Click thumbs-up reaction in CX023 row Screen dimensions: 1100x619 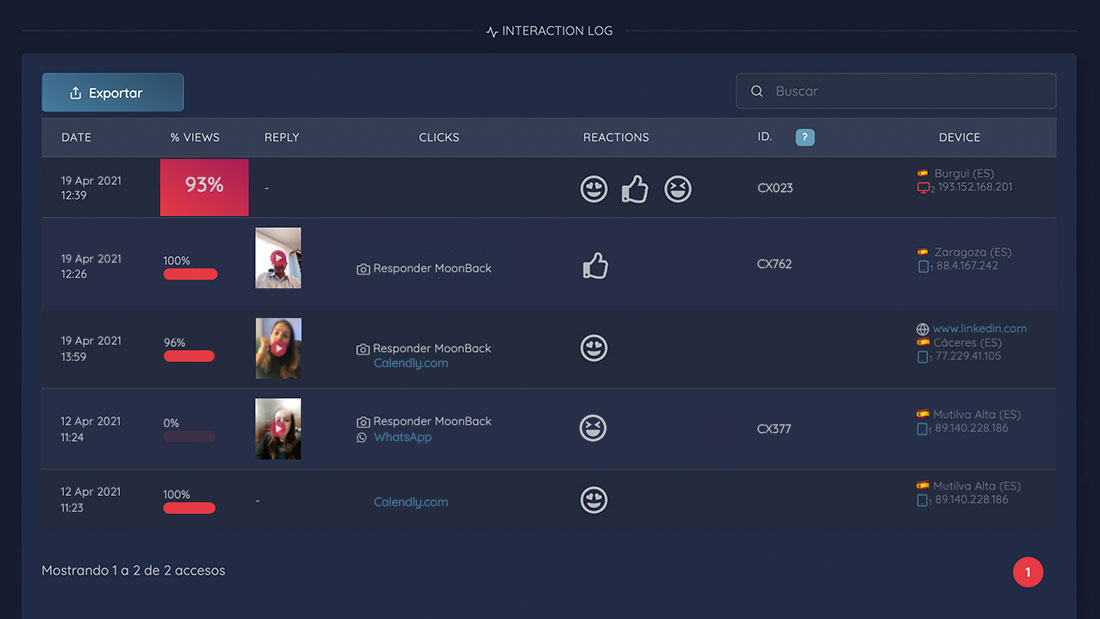click(635, 189)
